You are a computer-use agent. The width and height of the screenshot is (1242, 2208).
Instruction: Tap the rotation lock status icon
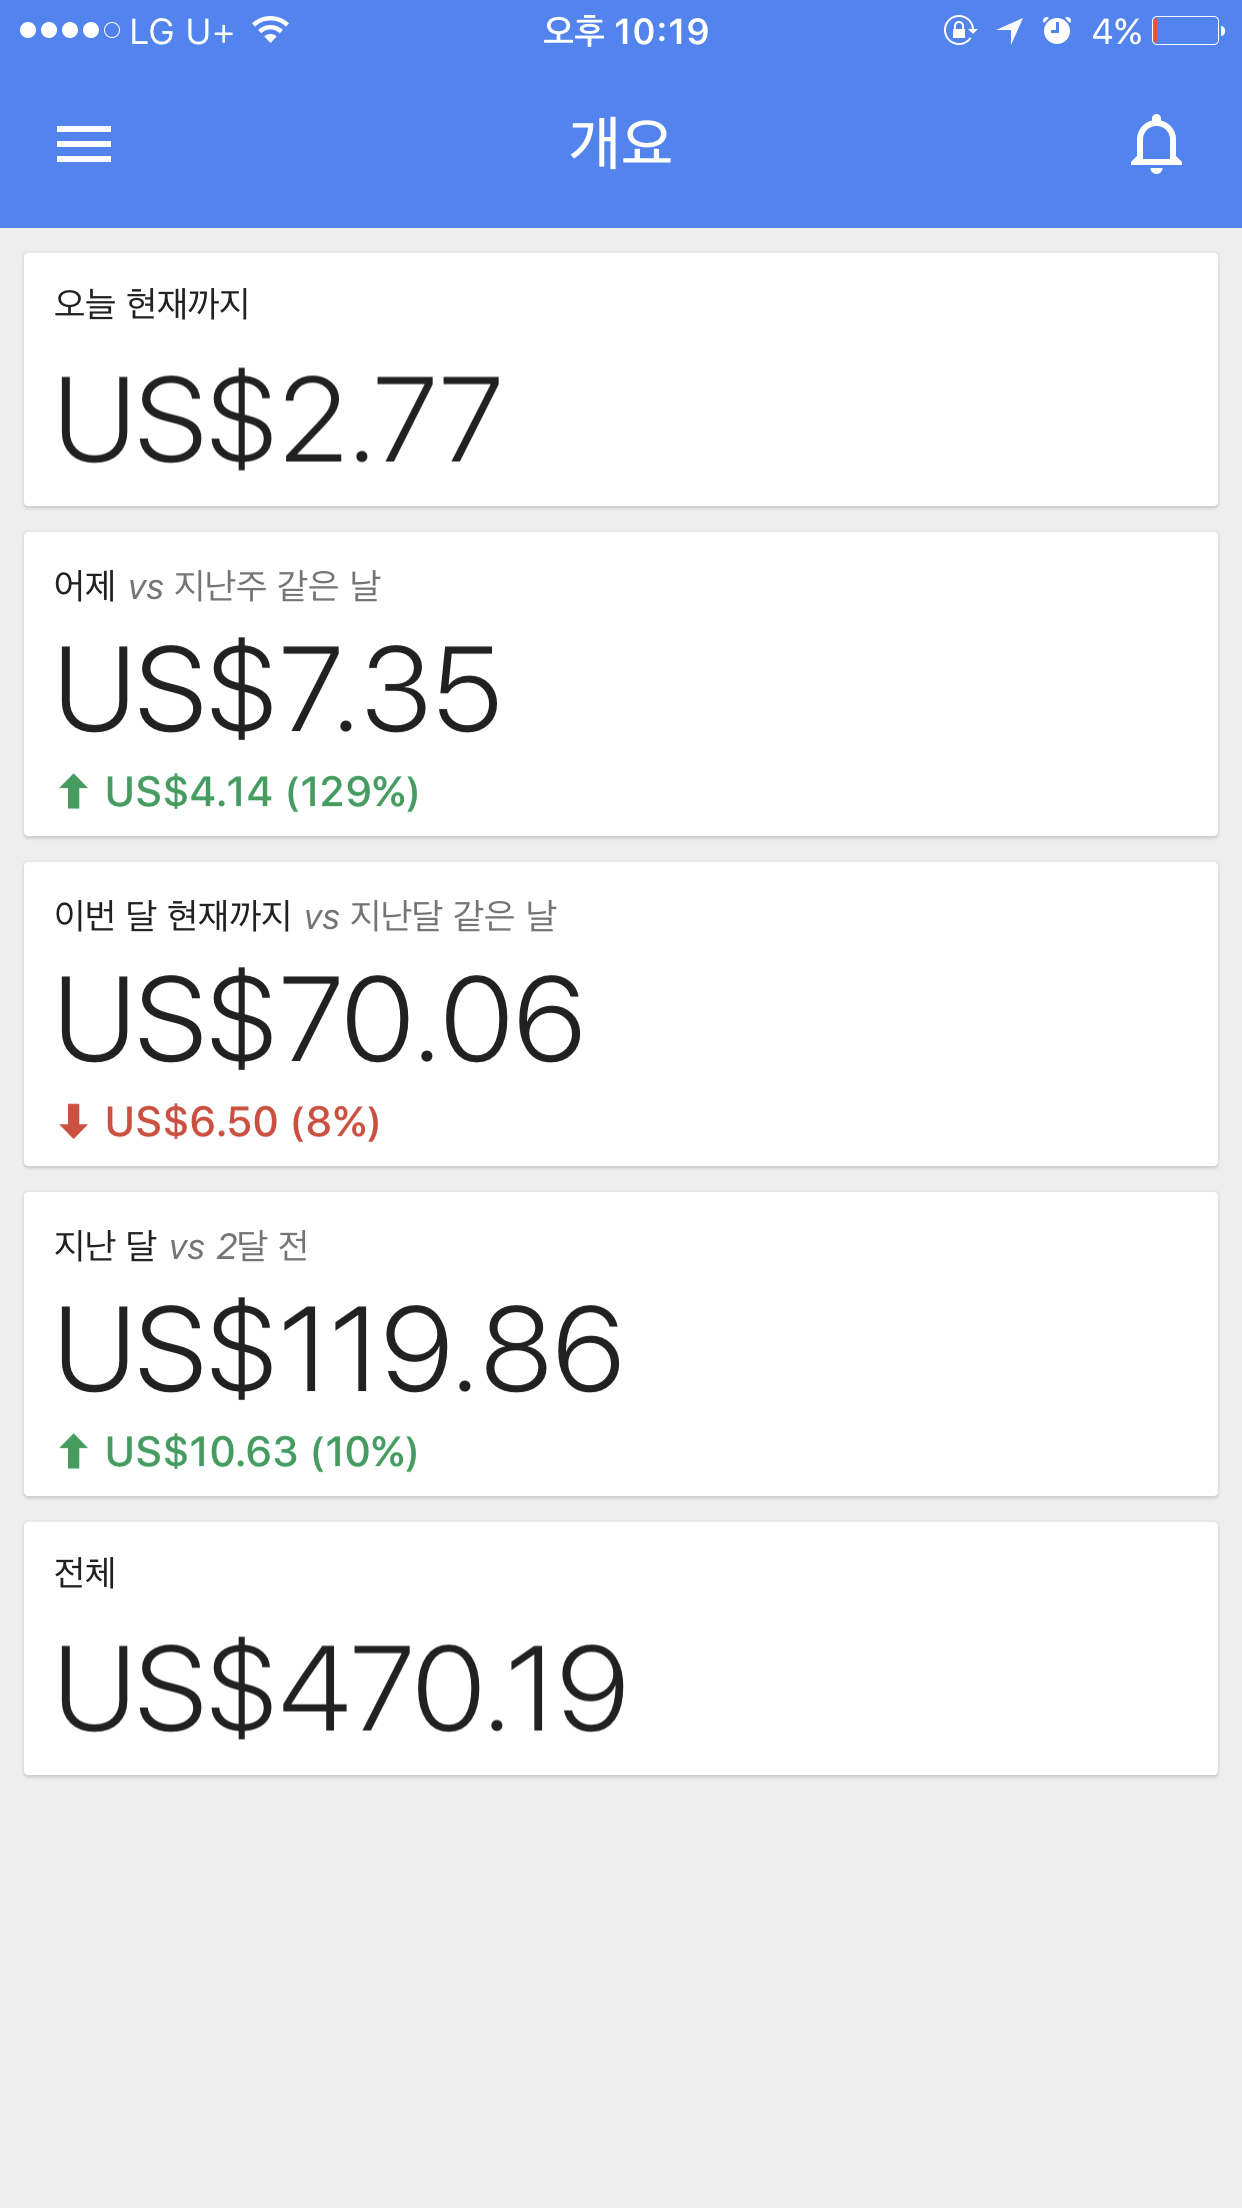[959, 31]
